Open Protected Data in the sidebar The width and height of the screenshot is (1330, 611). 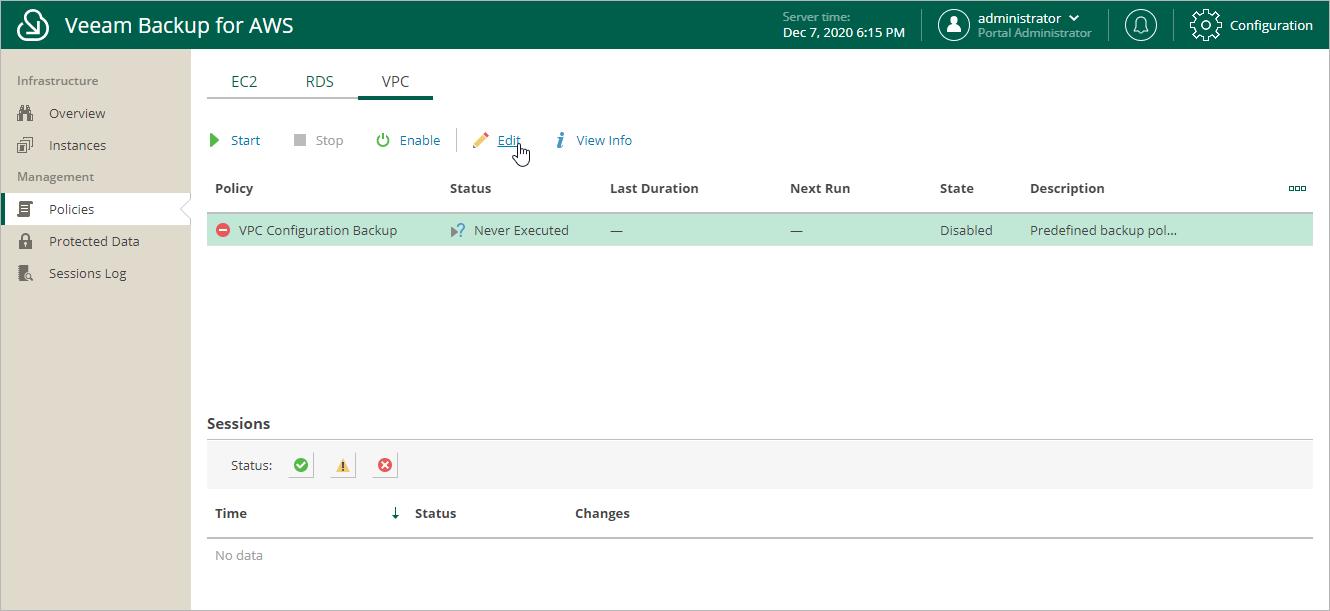95,241
